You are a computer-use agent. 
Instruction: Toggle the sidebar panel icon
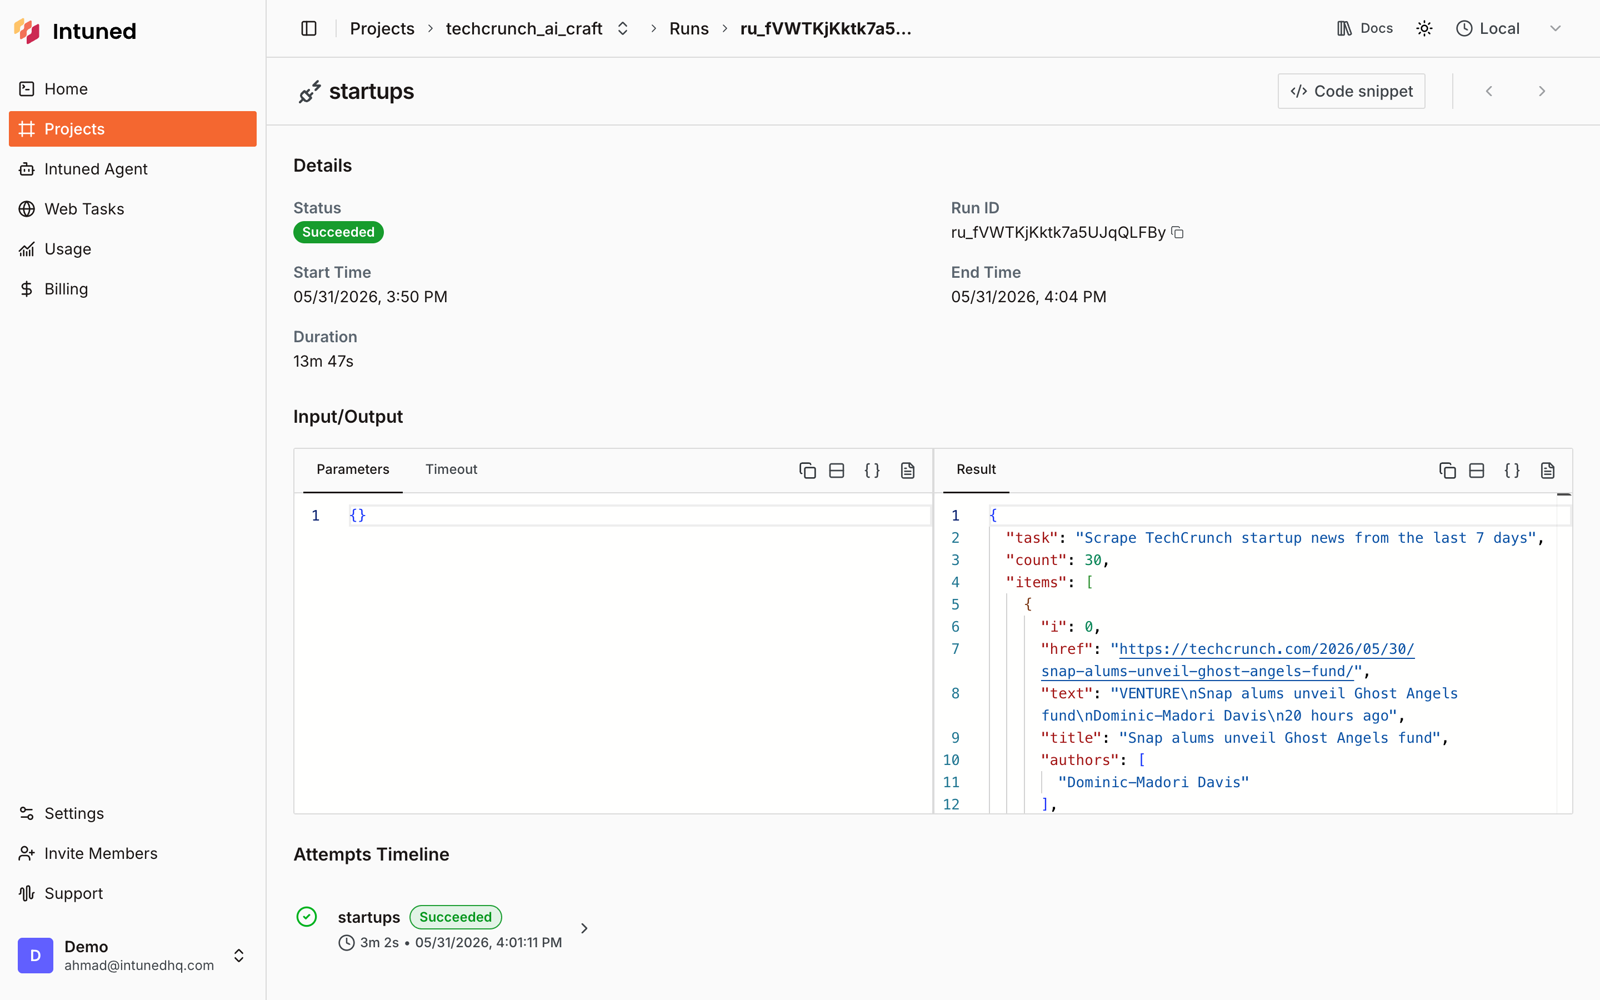pos(309,29)
